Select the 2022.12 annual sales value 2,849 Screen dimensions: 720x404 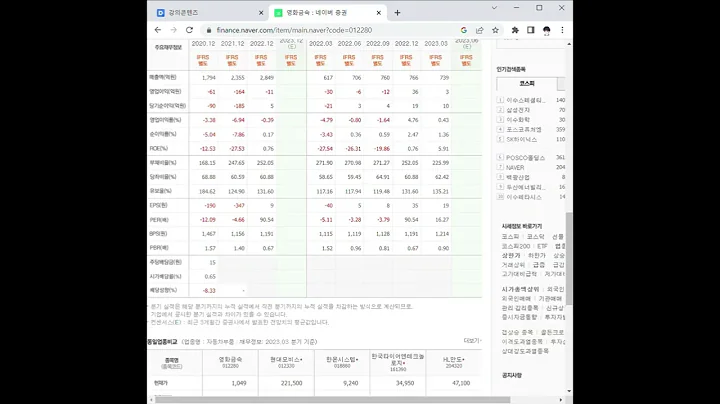pyautogui.click(x=267, y=78)
